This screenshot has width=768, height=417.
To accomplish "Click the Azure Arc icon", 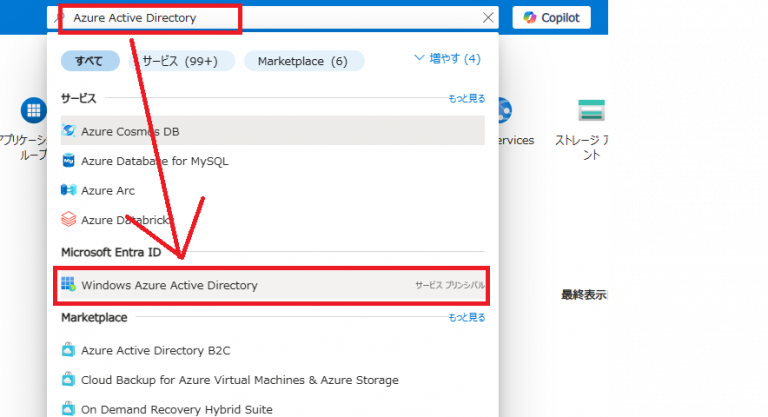I will coord(69,191).
